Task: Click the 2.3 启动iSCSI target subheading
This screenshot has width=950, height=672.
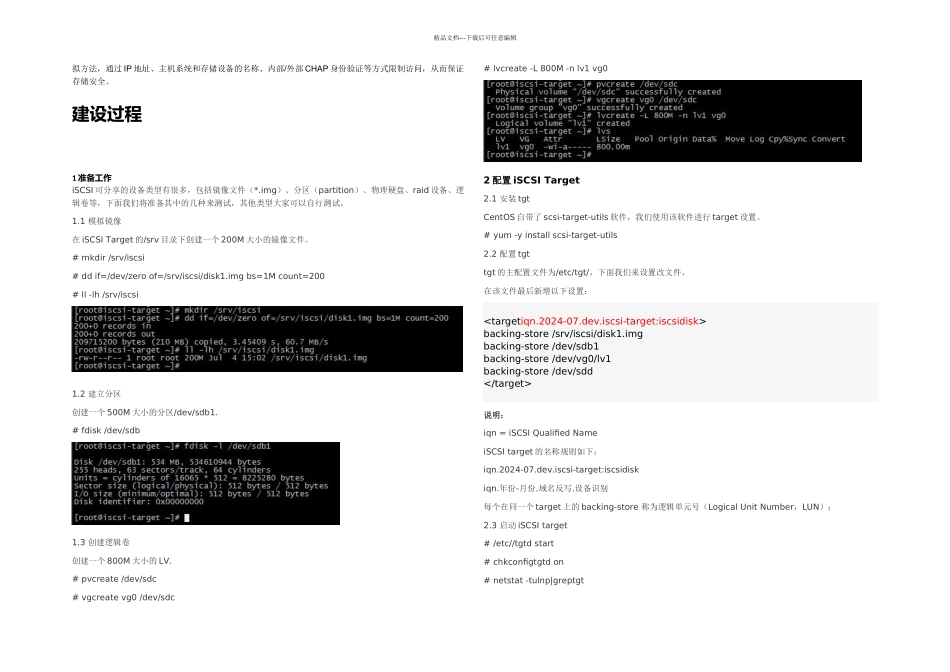Action: [525, 525]
